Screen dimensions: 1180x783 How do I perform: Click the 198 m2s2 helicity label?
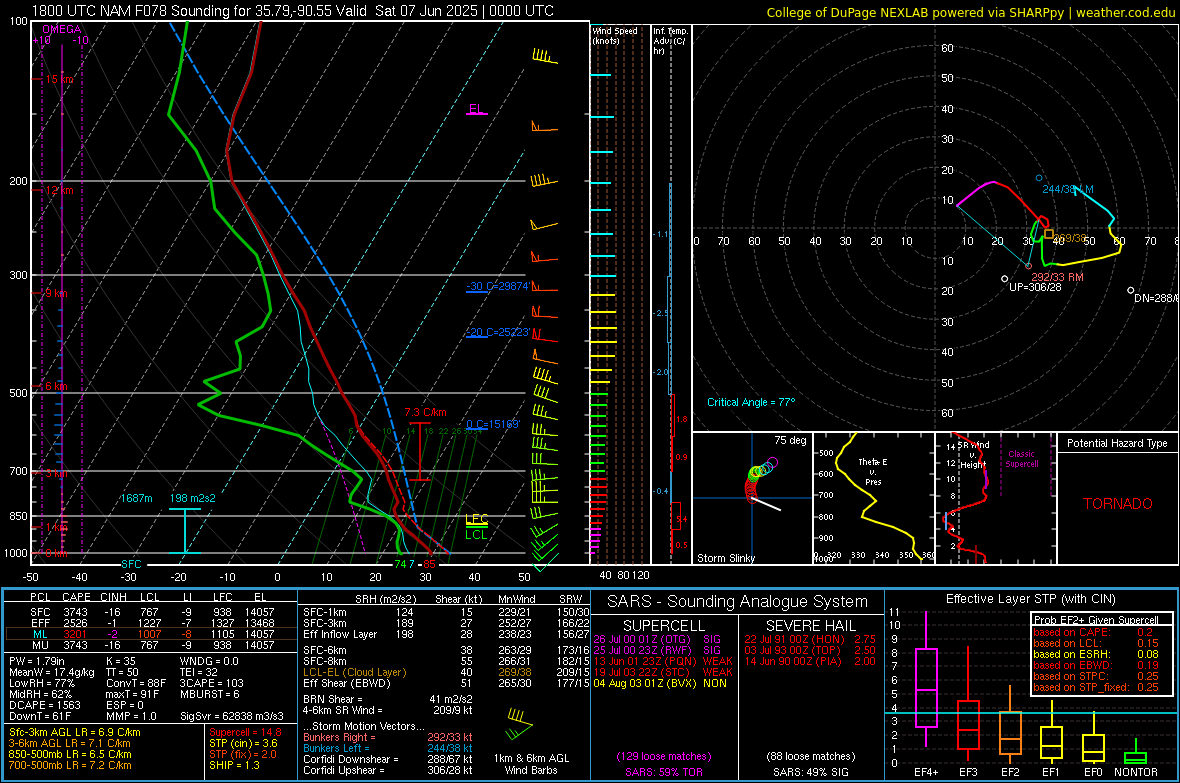pos(193,498)
